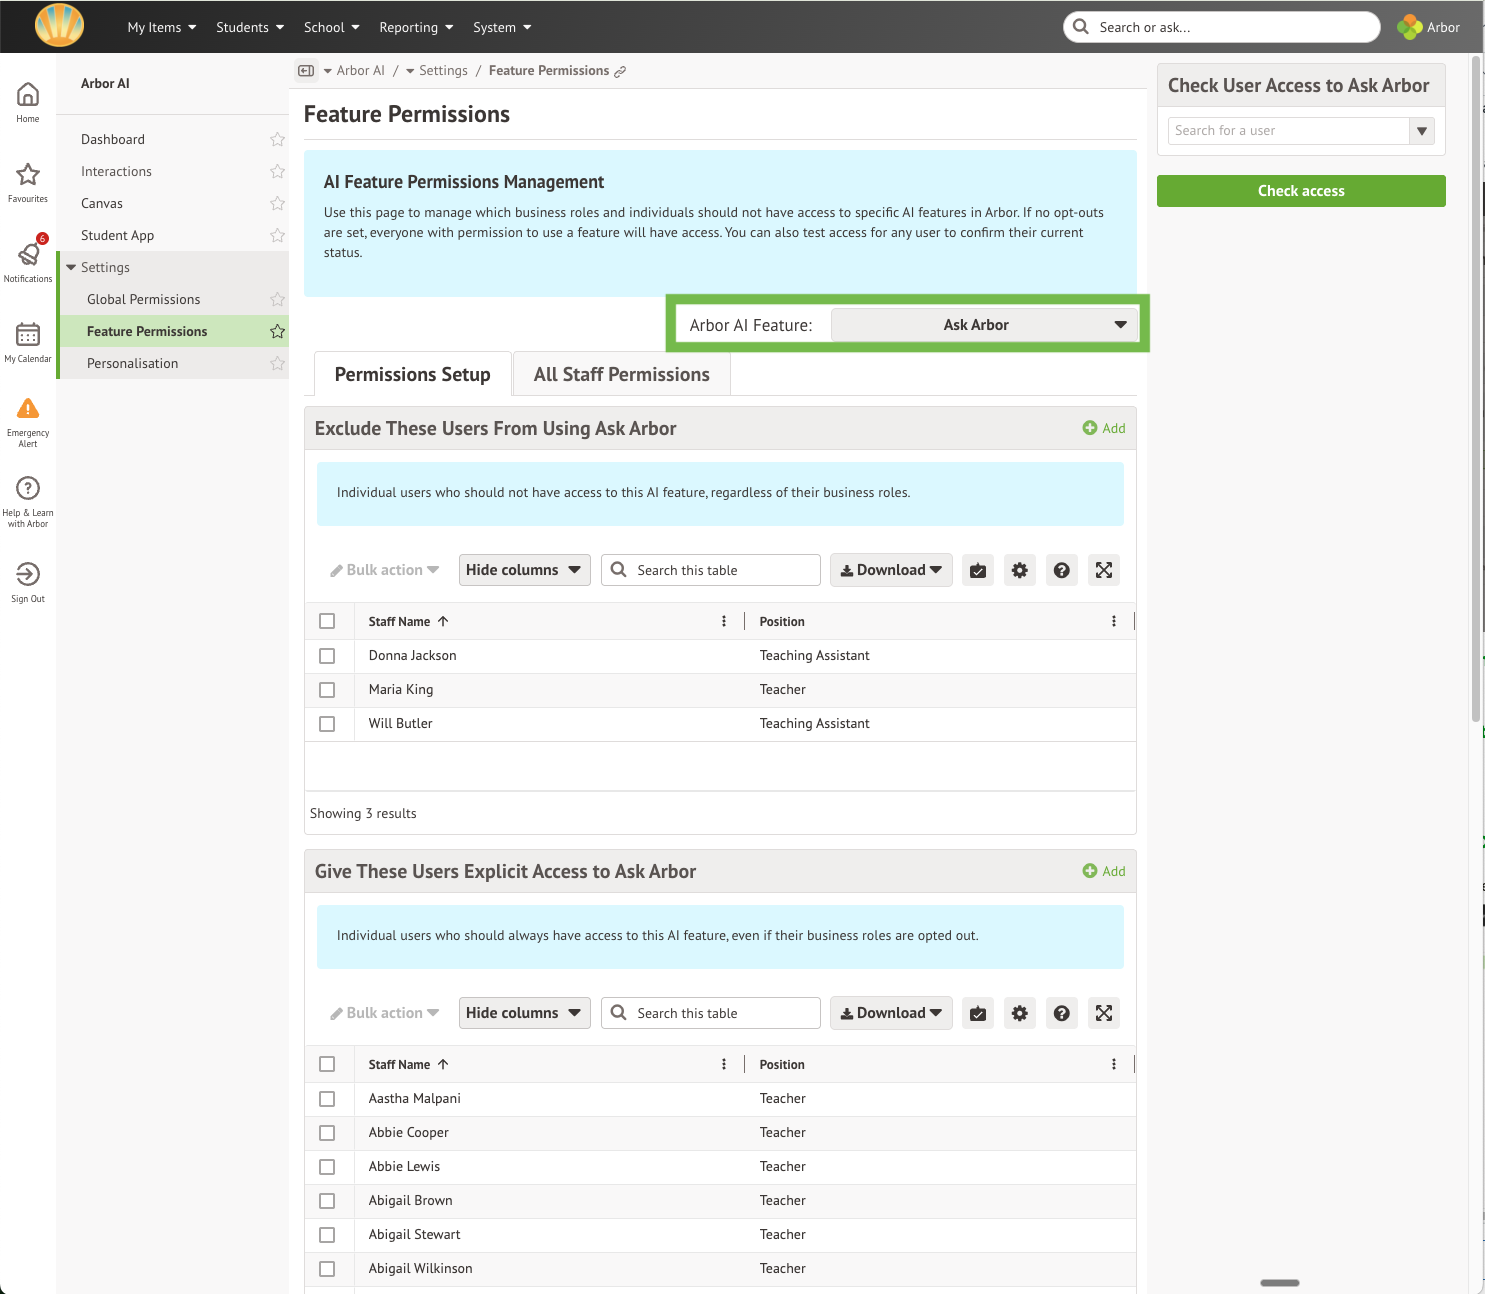
Task: Click the copy page link icon in breadcrumb
Action: pos(620,72)
